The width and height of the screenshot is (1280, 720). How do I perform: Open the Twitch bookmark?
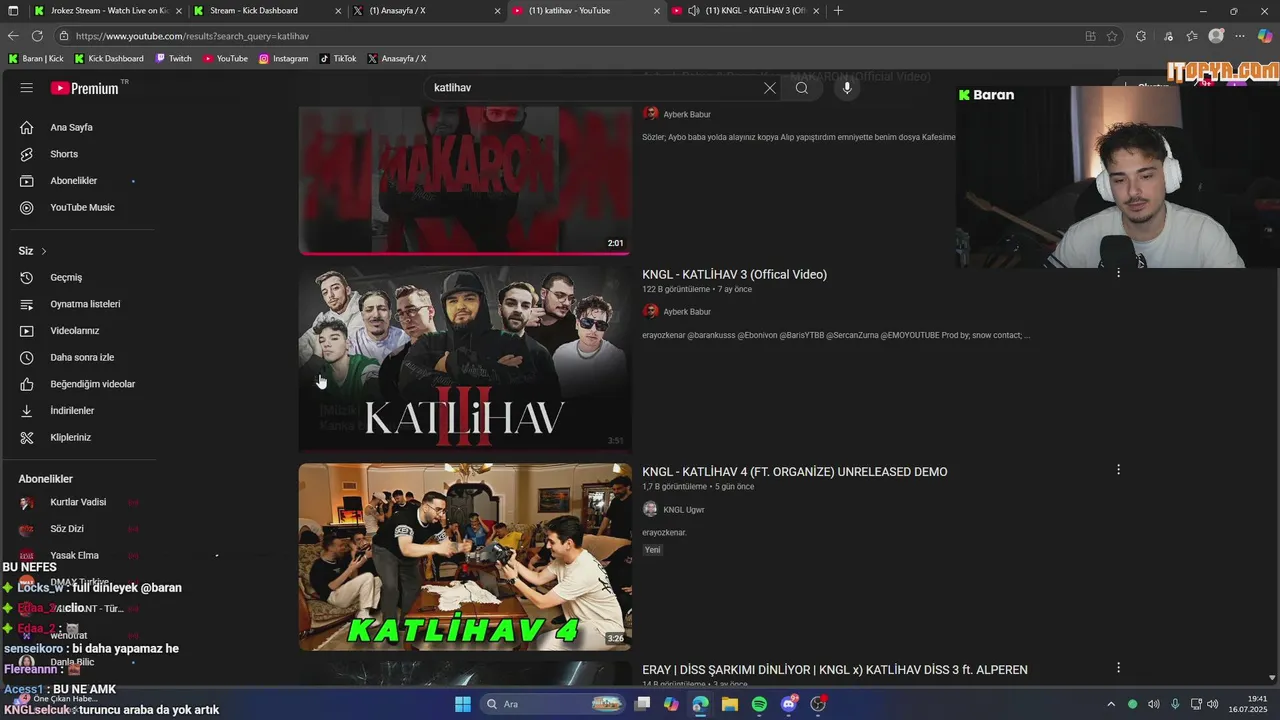pyautogui.click(x=174, y=58)
